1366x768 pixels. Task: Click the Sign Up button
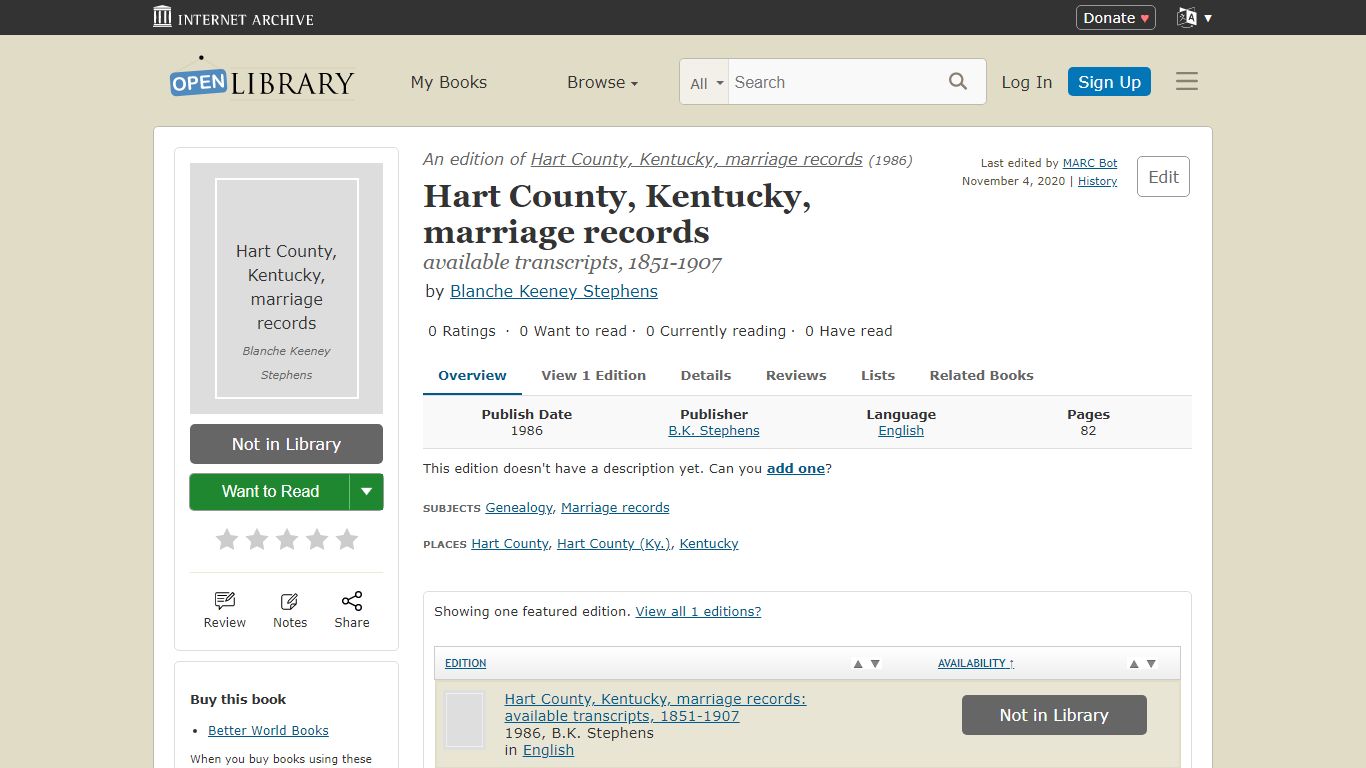[1109, 82]
